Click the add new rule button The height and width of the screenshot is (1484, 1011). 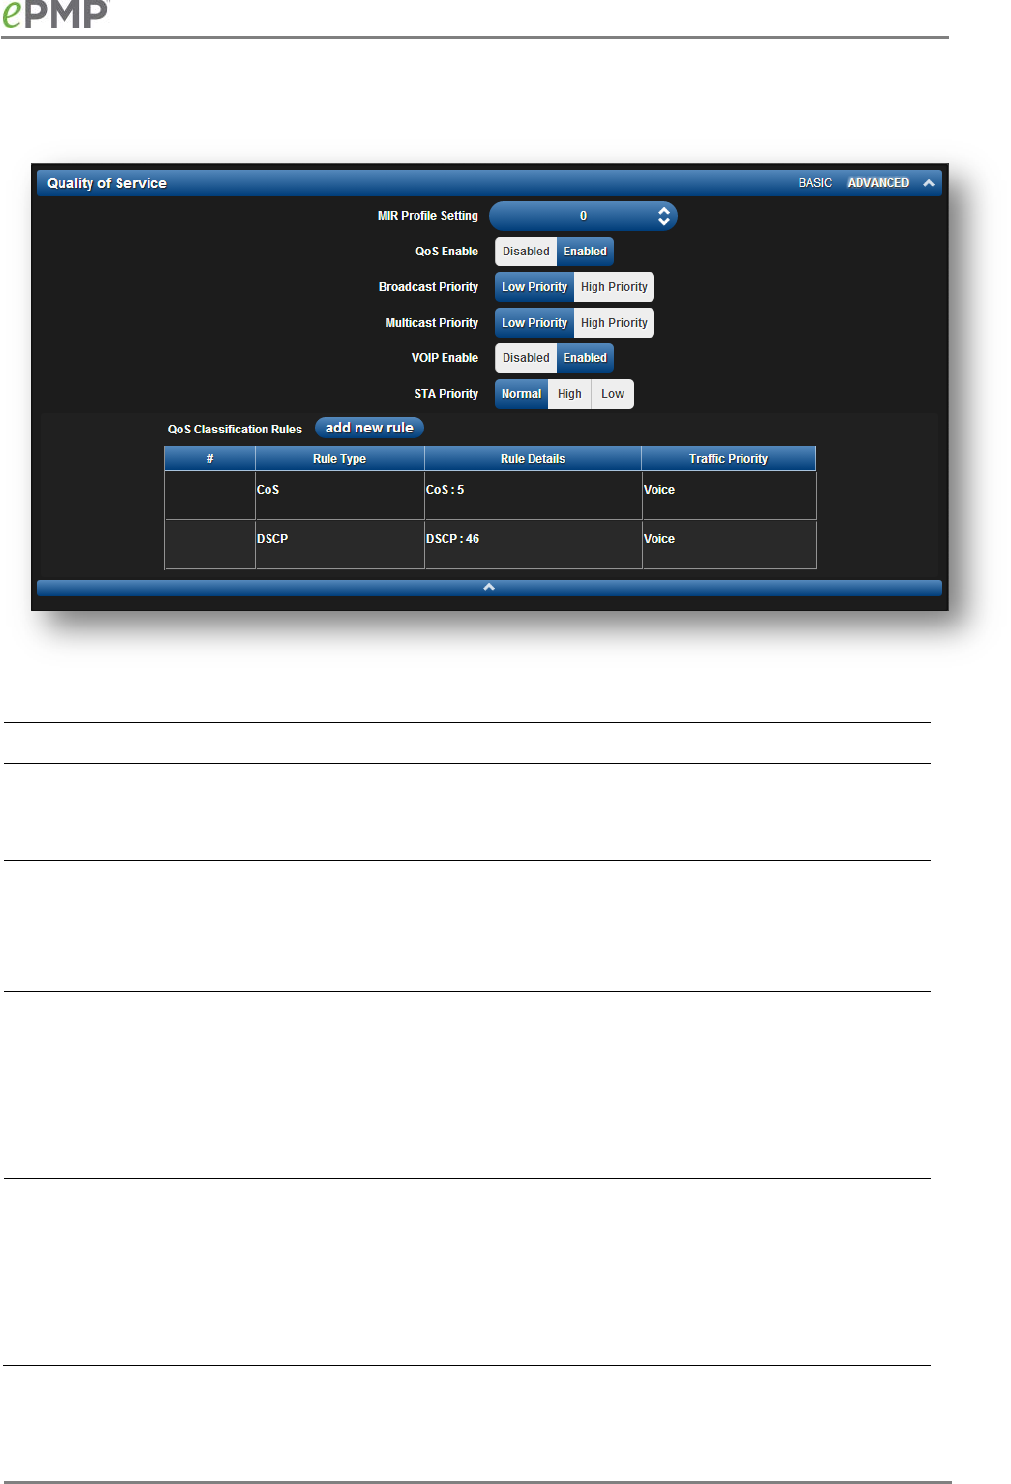[x=370, y=428]
